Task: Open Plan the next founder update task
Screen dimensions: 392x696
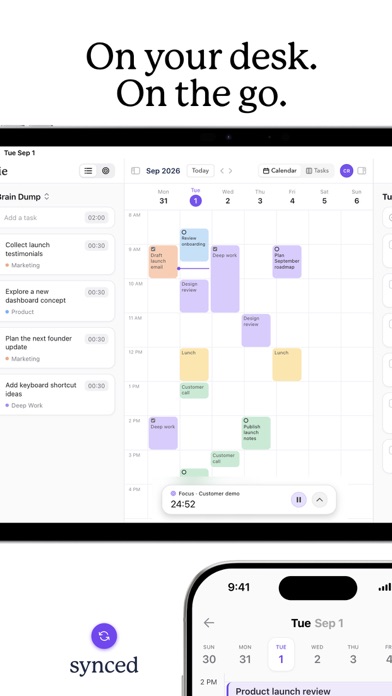Action: click(x=57, y=348)
